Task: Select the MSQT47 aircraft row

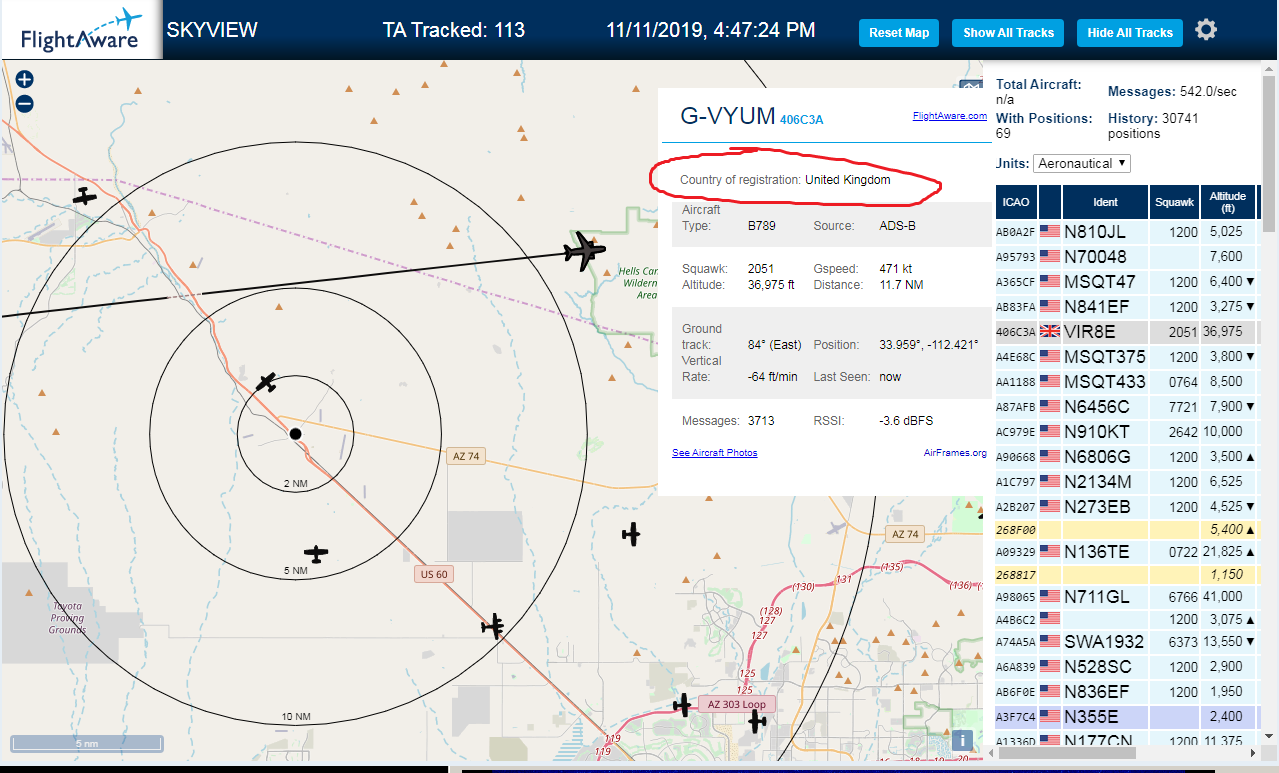Action: point(1126,281)
